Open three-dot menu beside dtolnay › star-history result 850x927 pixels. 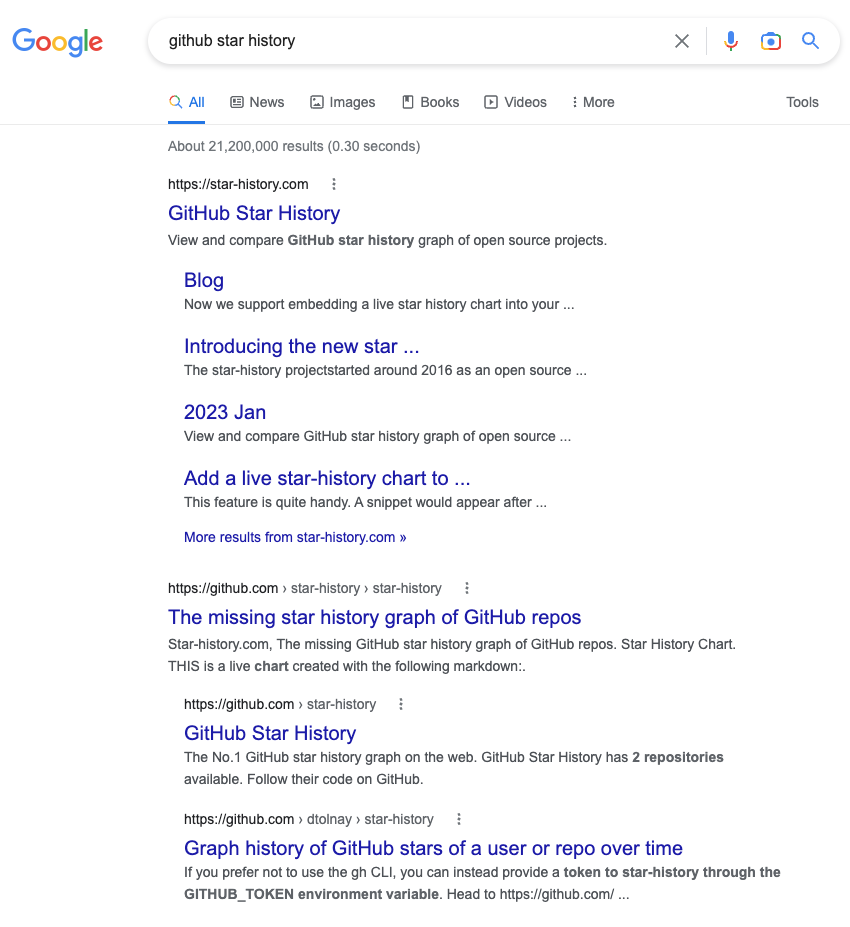[x=459, y=819]
